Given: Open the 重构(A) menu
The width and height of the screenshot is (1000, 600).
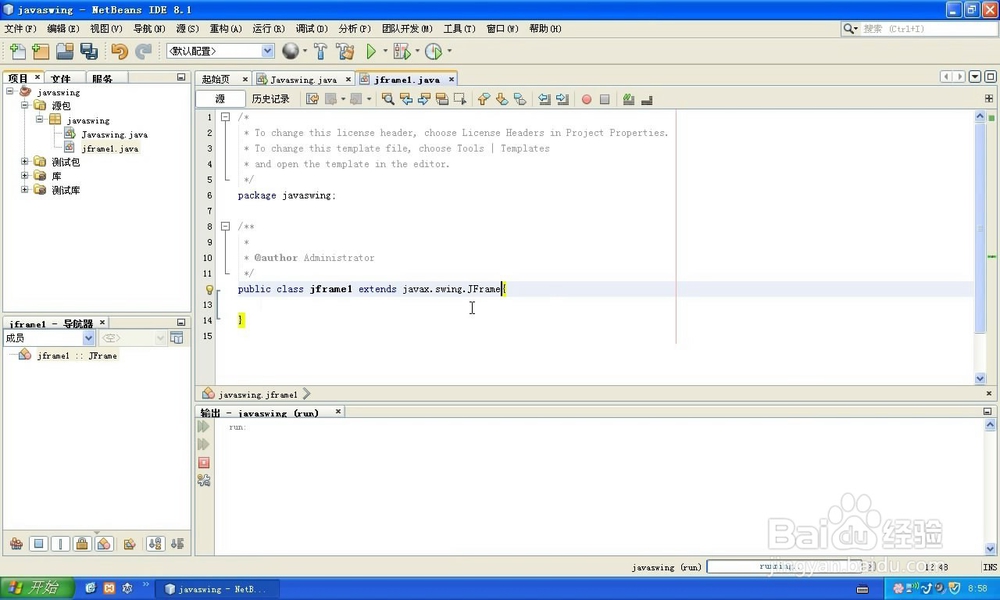Looking at the screenshot, I should [226, 29].
